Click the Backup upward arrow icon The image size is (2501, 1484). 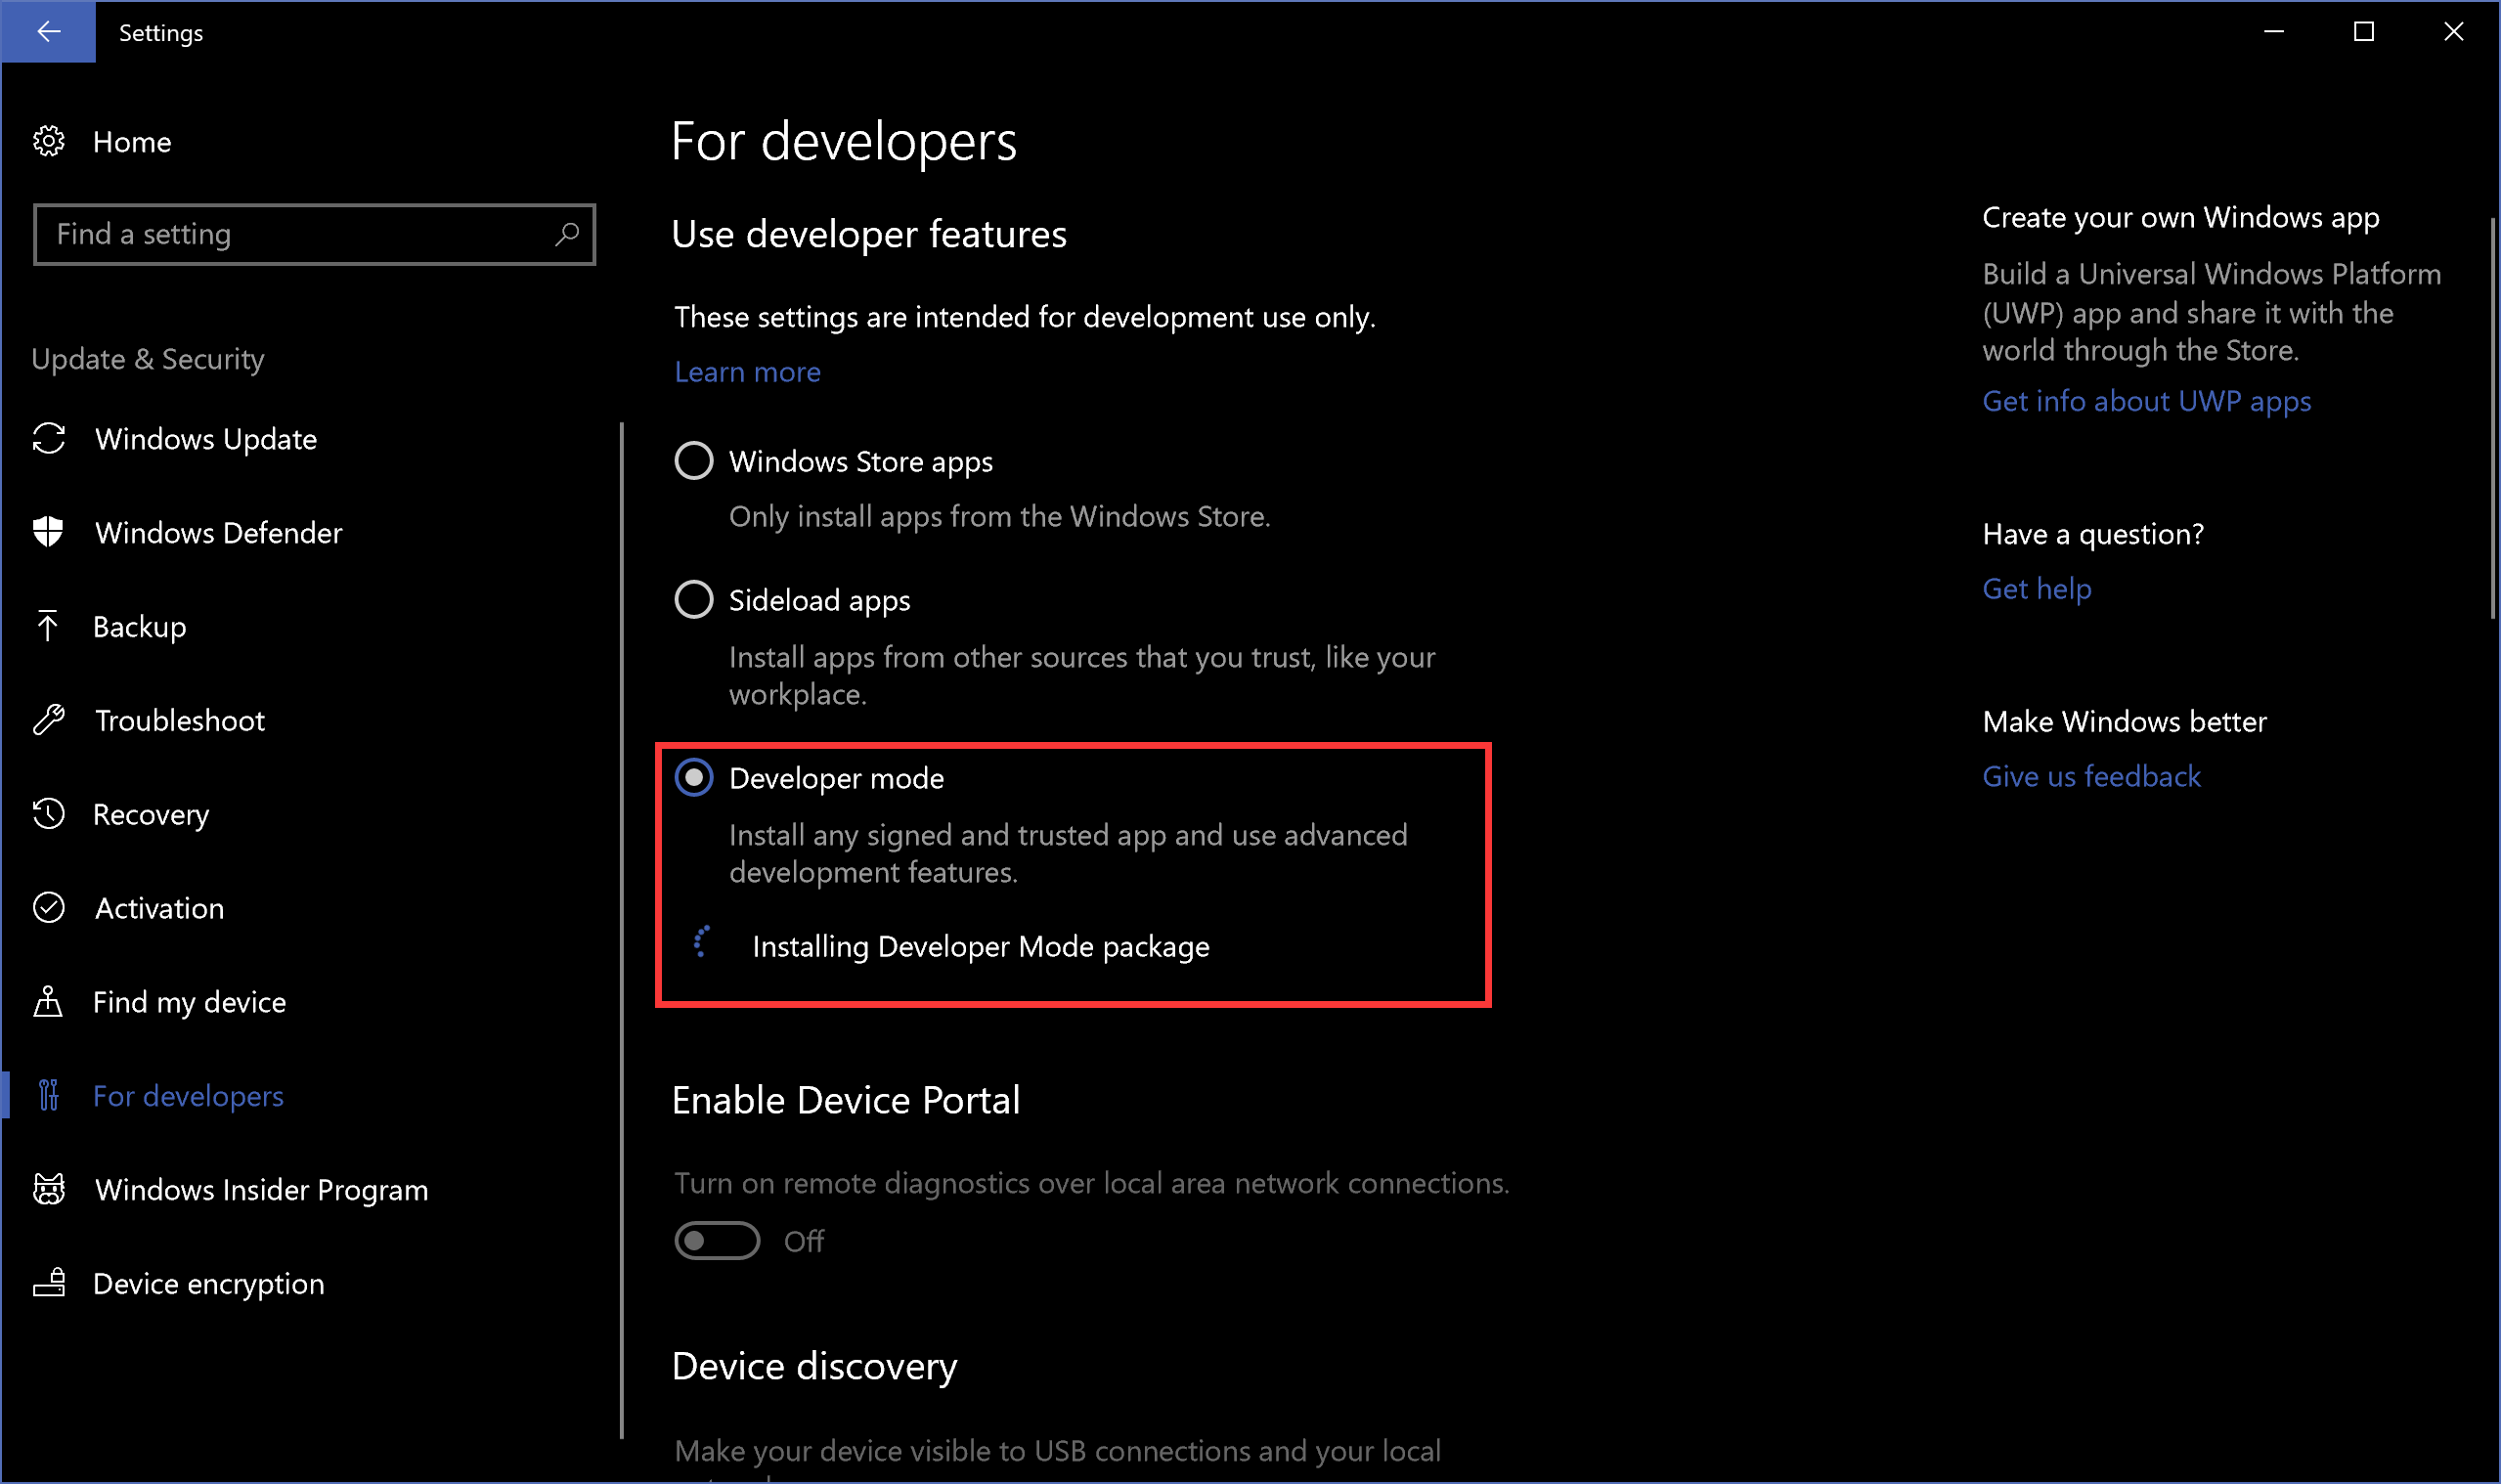tap(48, 626)
